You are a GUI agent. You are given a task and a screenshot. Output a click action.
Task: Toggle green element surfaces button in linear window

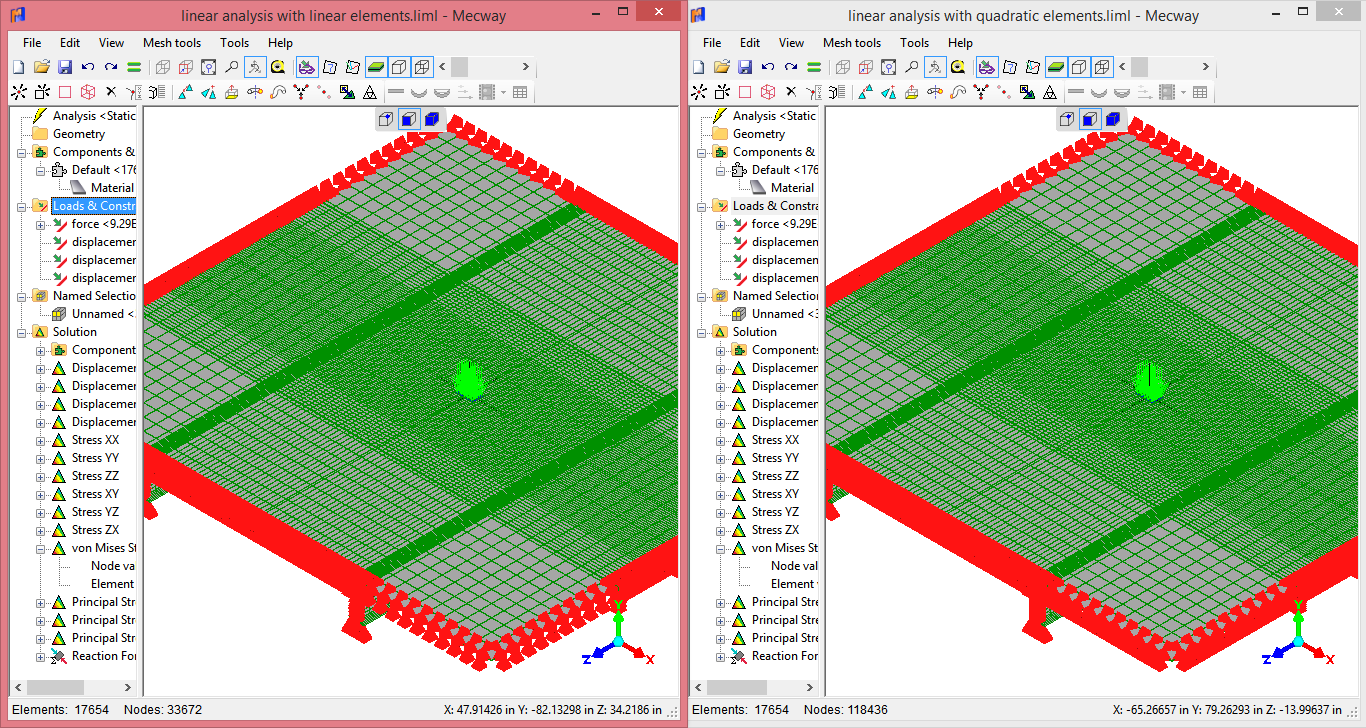(376, 67)
